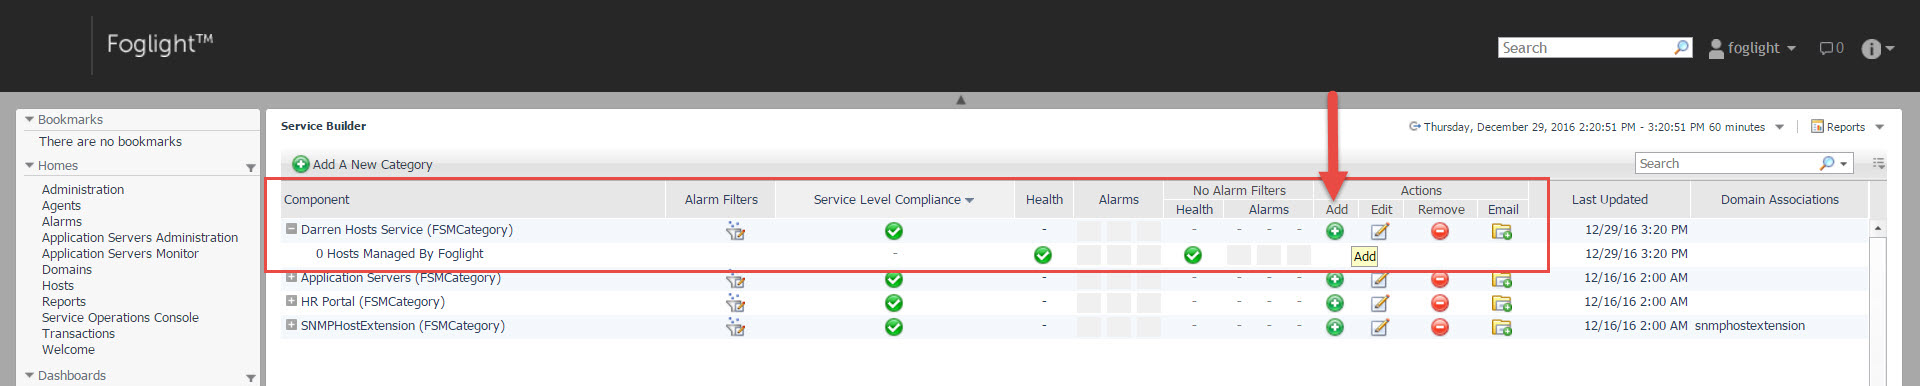Image resolution: width=1920 pixels, height=386 pixels.
Task: Click the table scrollbar up arrow
Action: pos(1878,229)
